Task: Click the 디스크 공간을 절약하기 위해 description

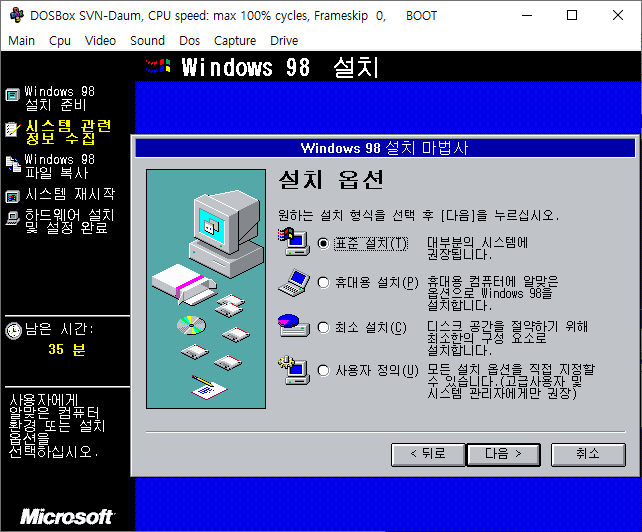Action: (508, 338)
